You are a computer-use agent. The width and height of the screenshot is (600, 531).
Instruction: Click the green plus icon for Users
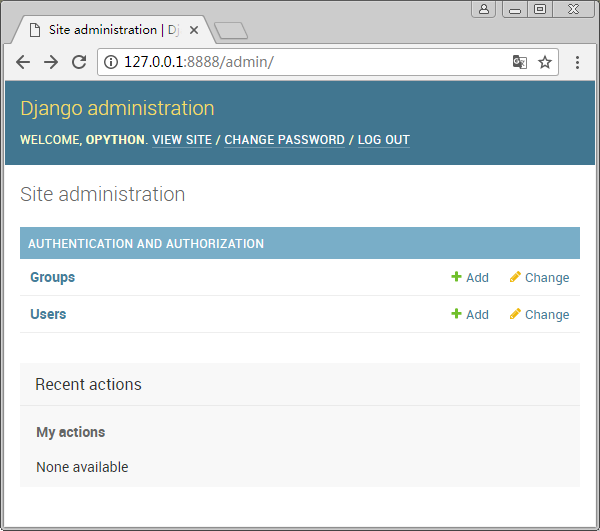(456, 314)
